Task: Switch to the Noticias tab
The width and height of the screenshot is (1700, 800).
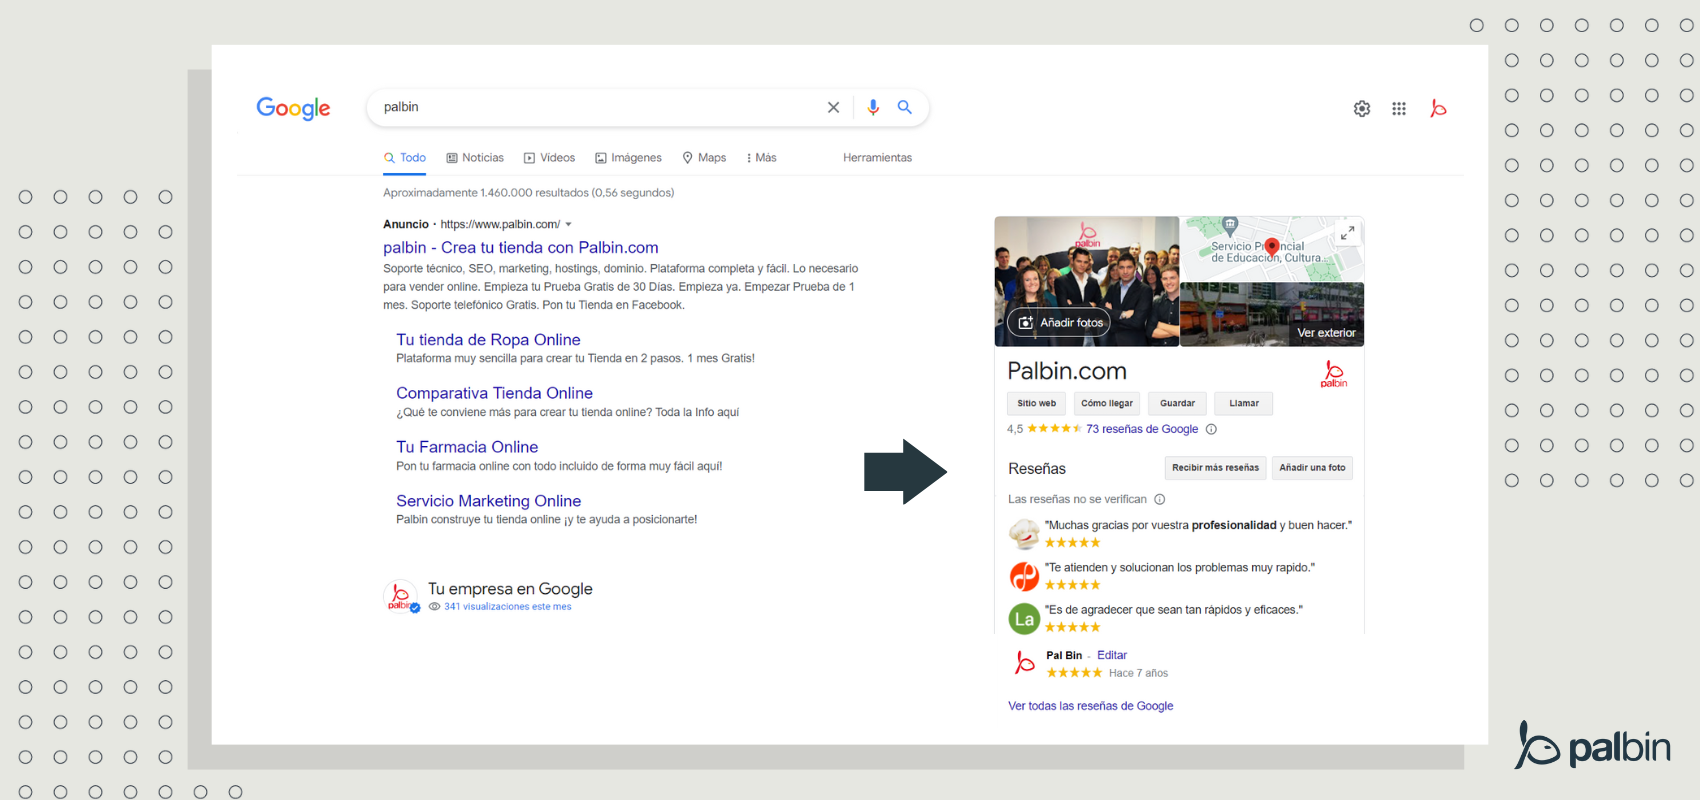Action: coord(475,158)
